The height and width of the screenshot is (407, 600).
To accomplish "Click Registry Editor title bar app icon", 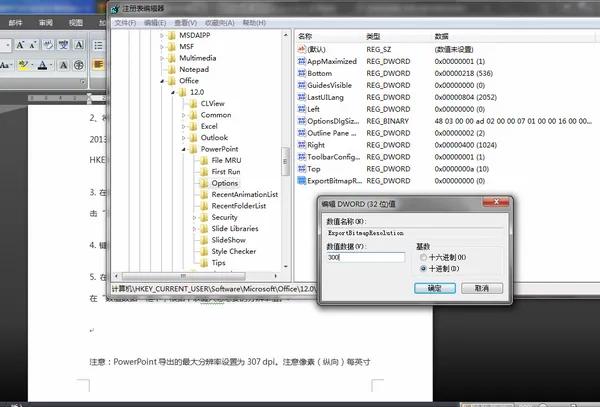I will (115, 9).
